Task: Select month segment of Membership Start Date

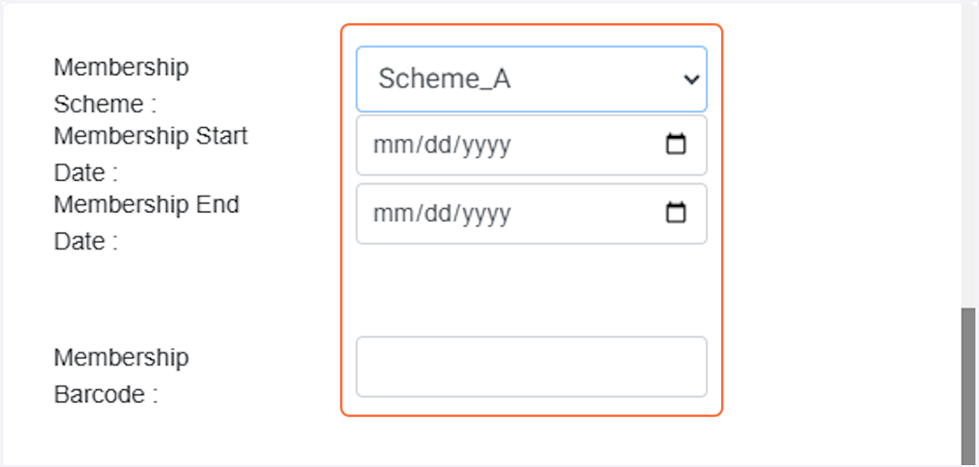Action: [x=386, y=145]
